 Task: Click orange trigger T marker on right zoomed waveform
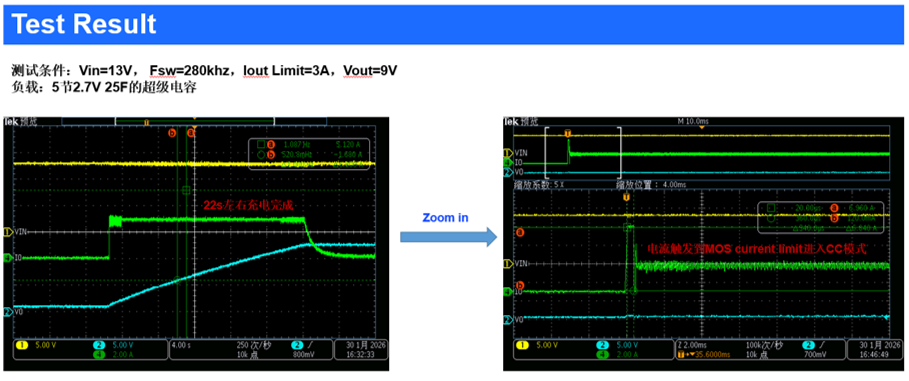click(x=626, y=198)
